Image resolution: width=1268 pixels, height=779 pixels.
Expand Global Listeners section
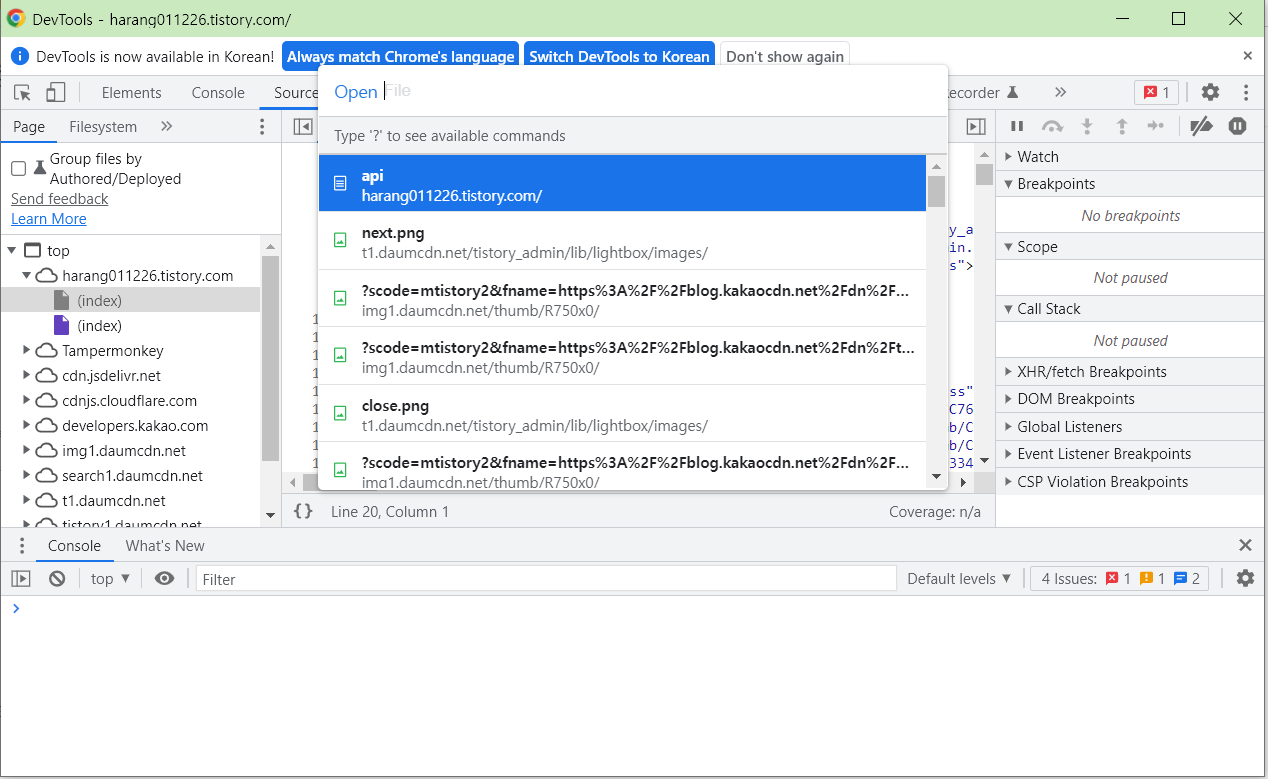point(1130,427)
